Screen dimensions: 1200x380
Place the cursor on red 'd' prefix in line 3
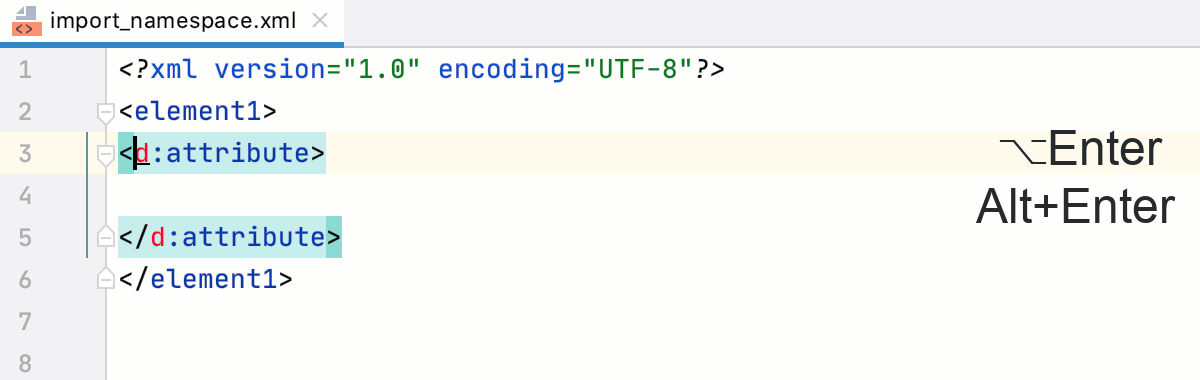coord(142,154)
